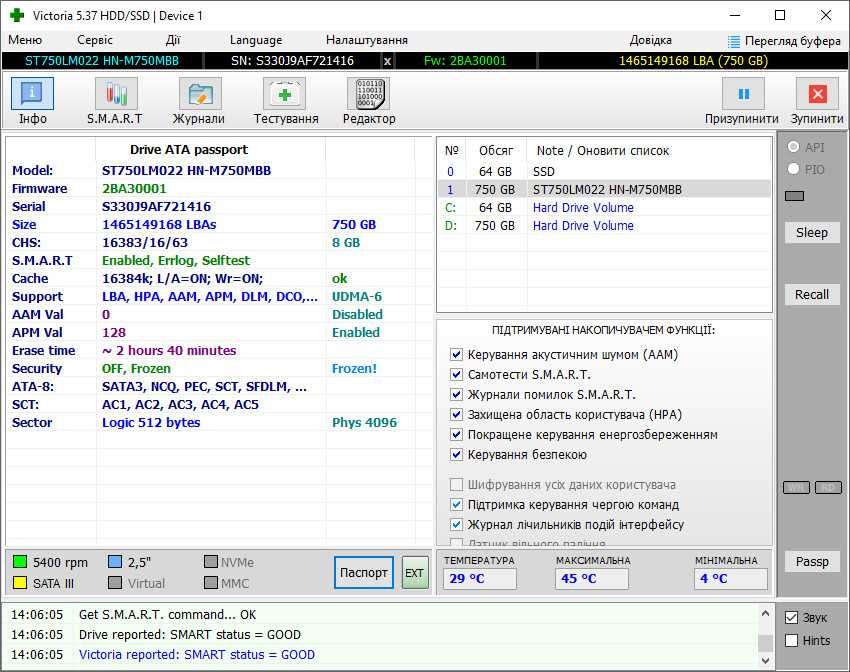Viewport: 850px width, 672px height.
Task: Toggle Керування акустичним шумом (AAM) checkbox
Action: pos(456,355)
